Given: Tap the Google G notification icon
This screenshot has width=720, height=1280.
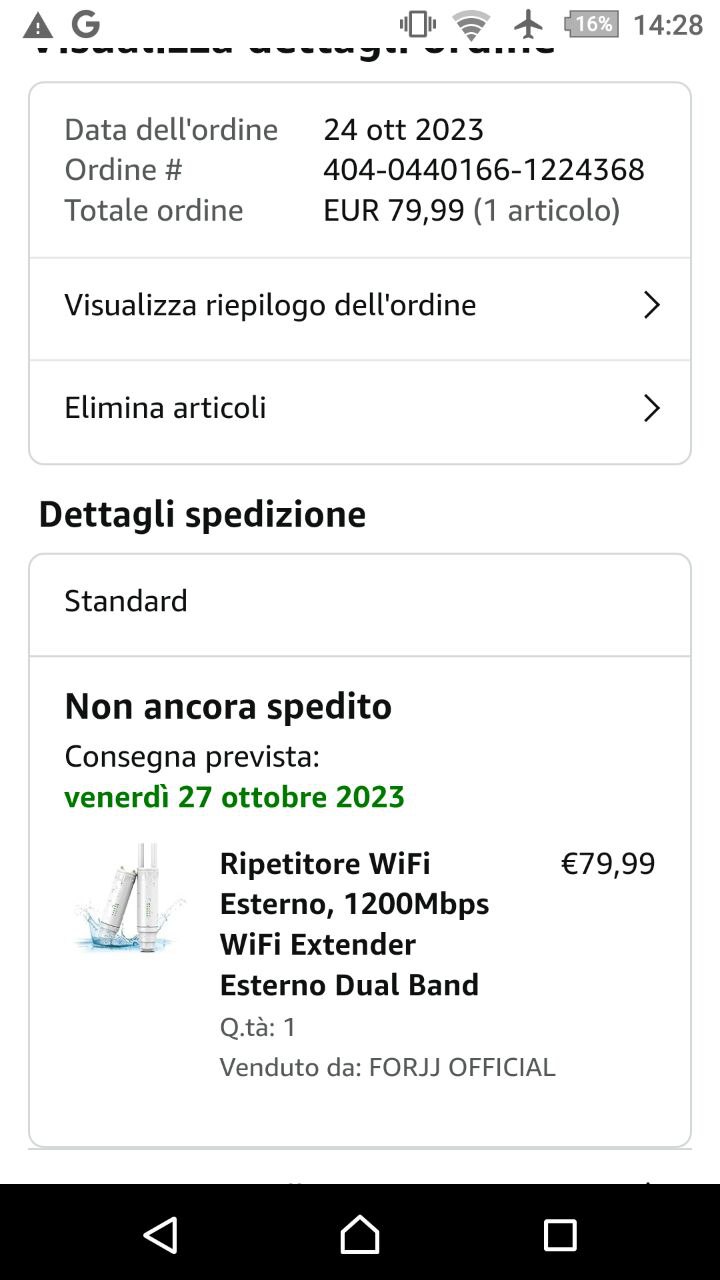Looking at the screenshot, I should (x=86, y=24).
